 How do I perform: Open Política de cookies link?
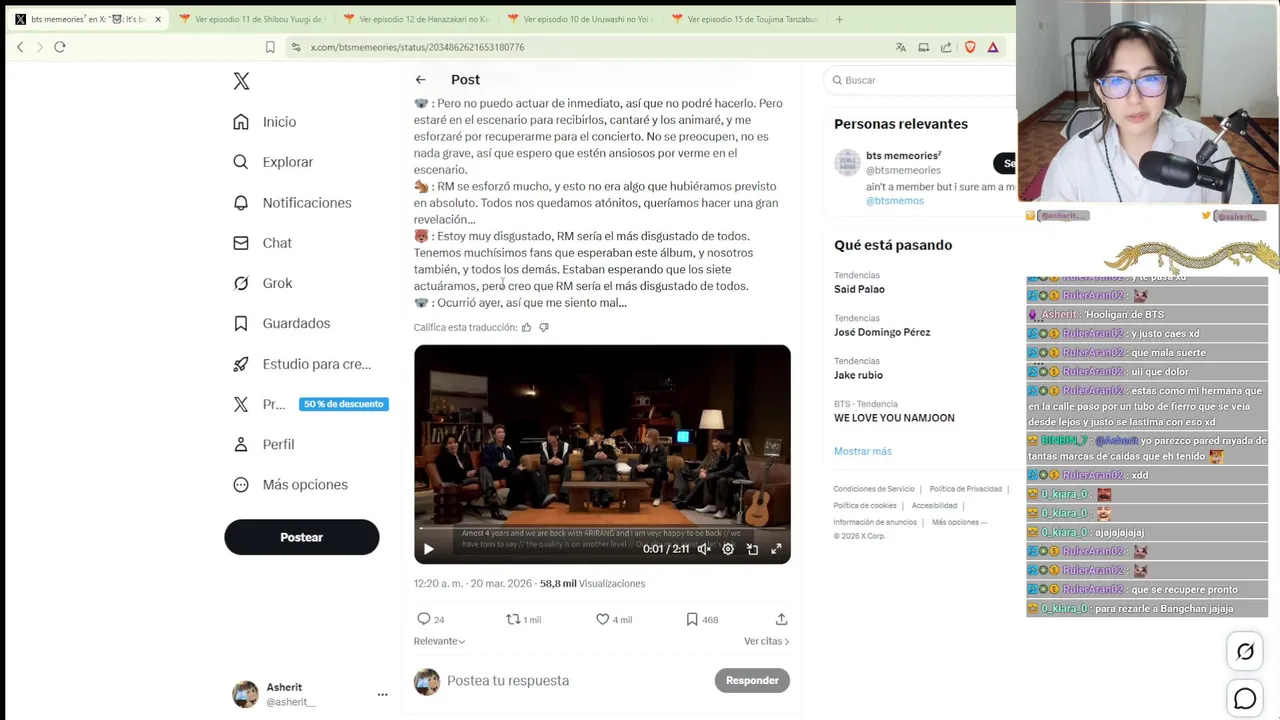[865, 506]
